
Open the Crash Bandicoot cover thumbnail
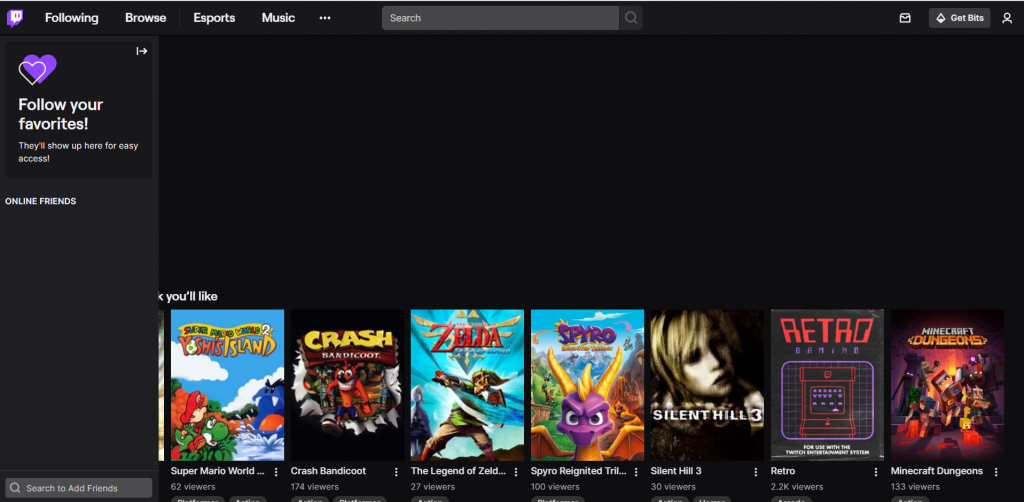pyautogui.click(x=347, y=385)
